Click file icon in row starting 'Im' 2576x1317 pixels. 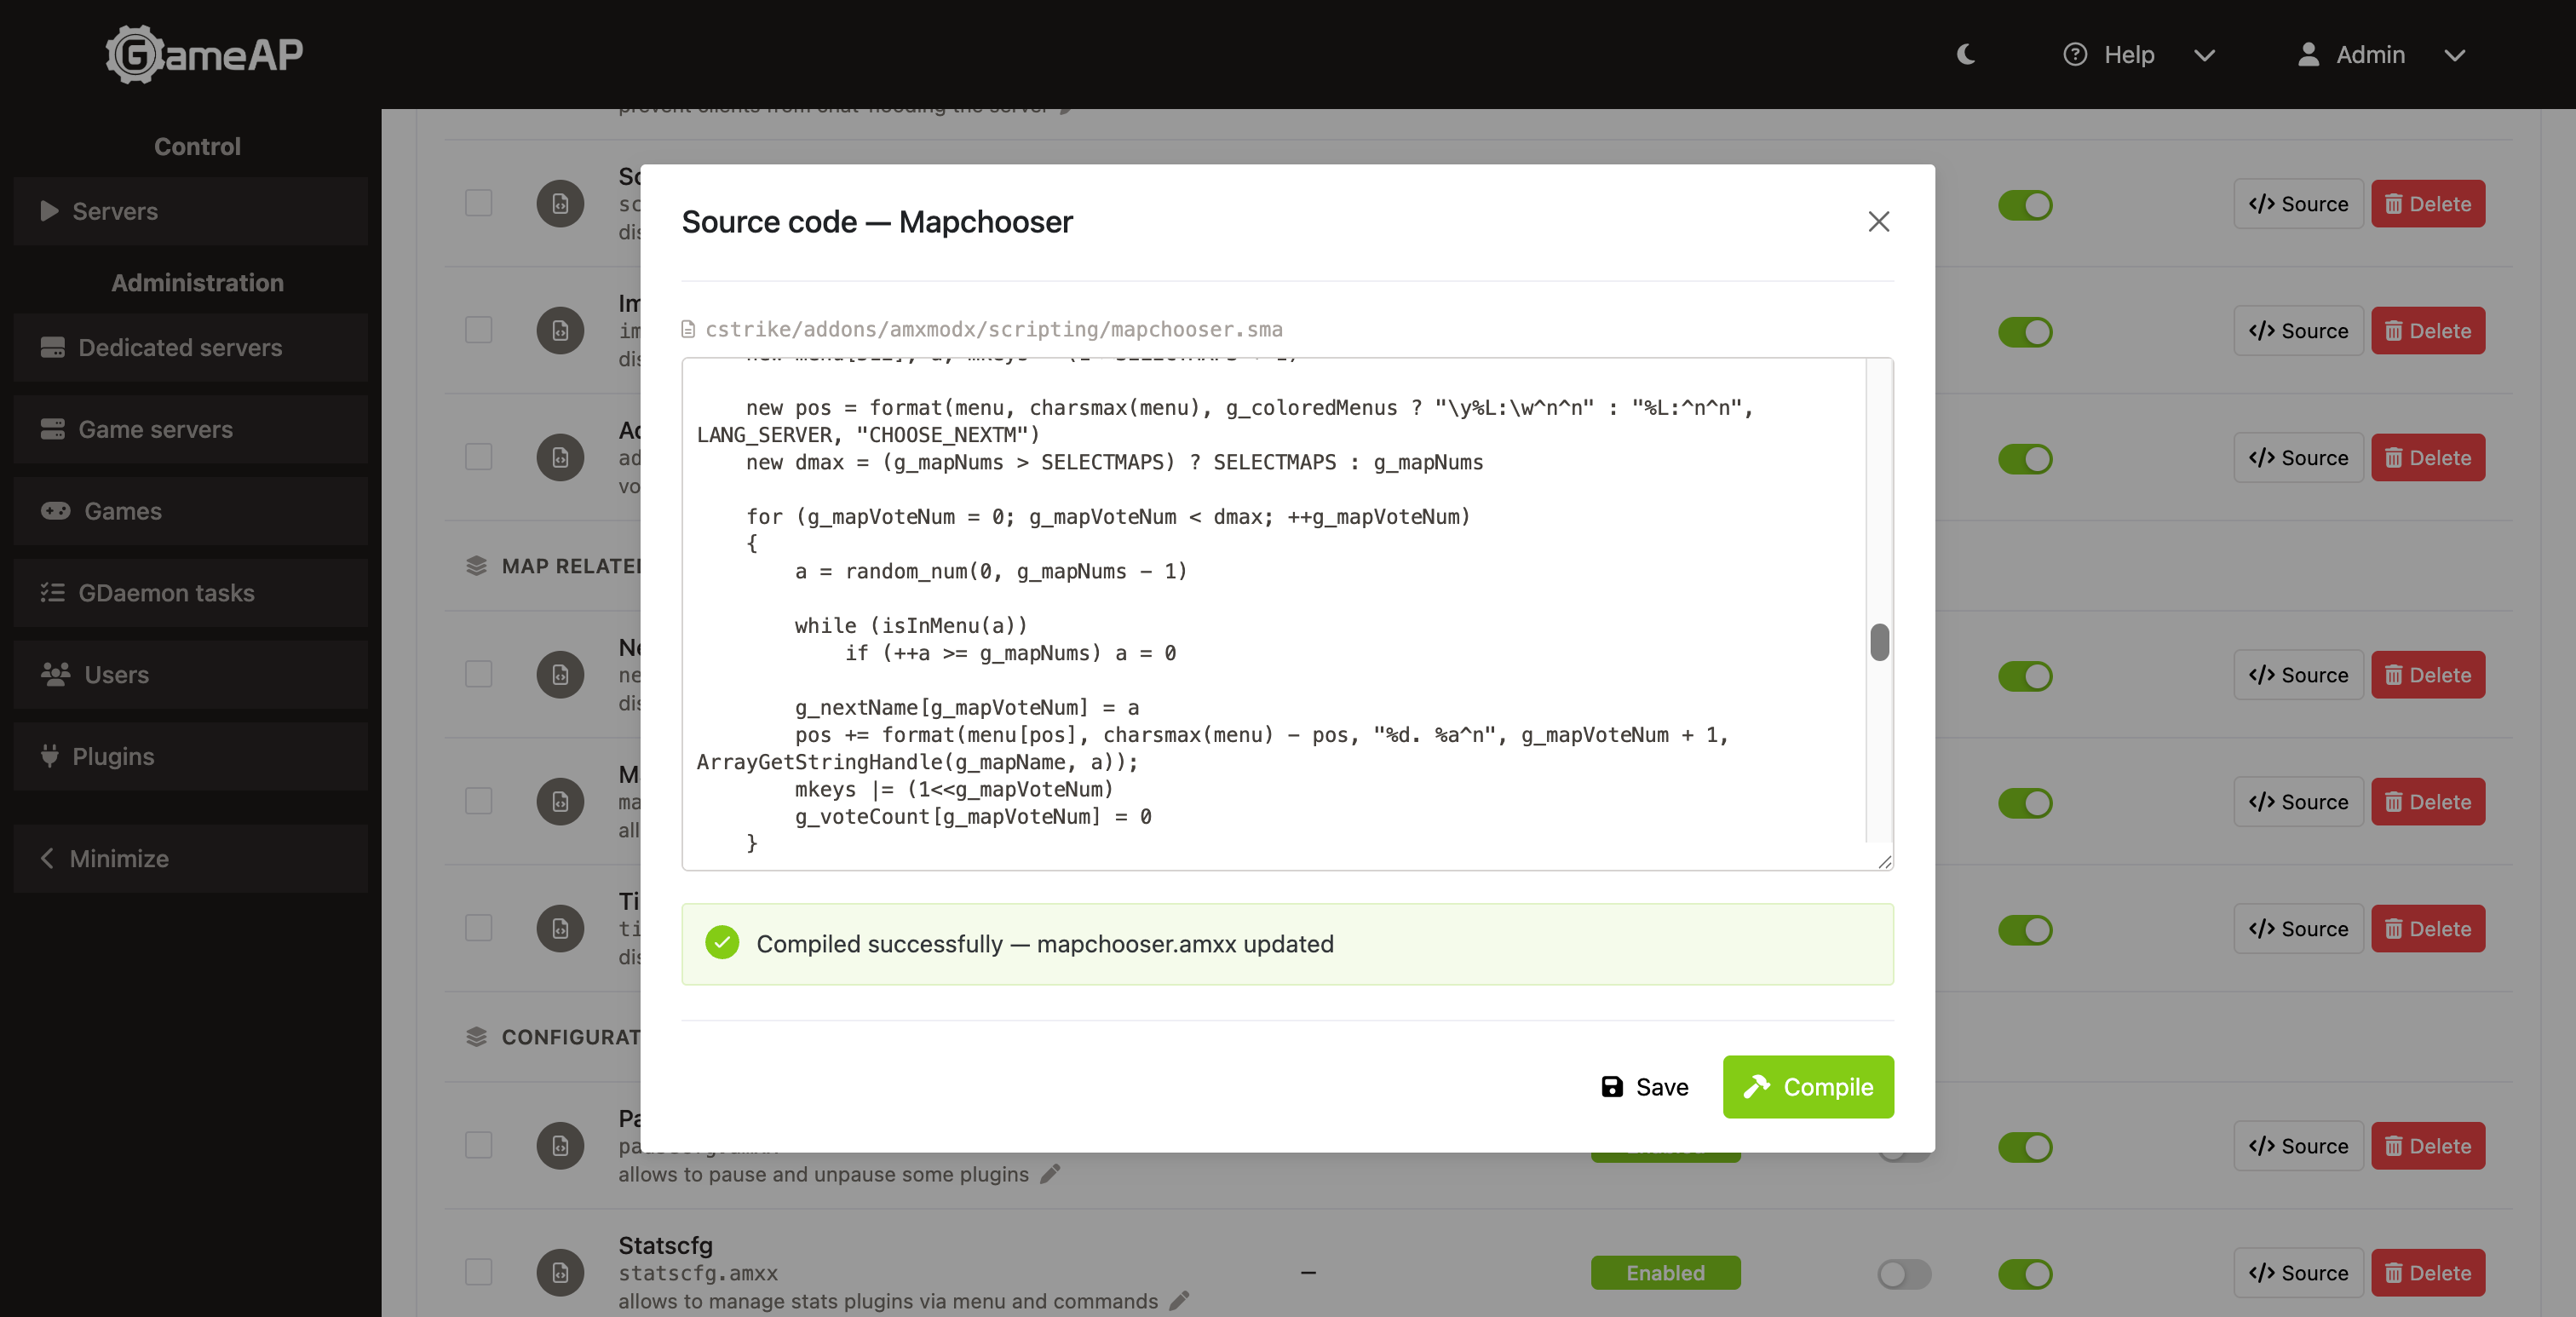point(560,330)
